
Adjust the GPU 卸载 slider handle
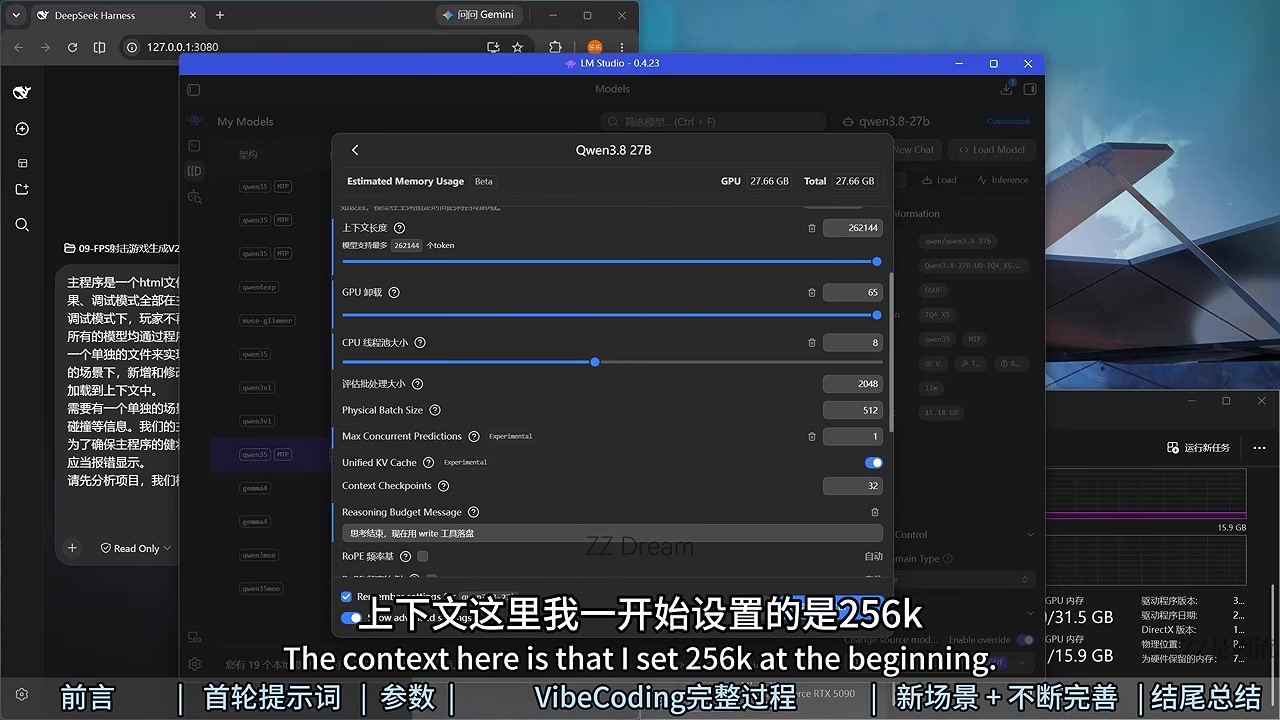877,315
